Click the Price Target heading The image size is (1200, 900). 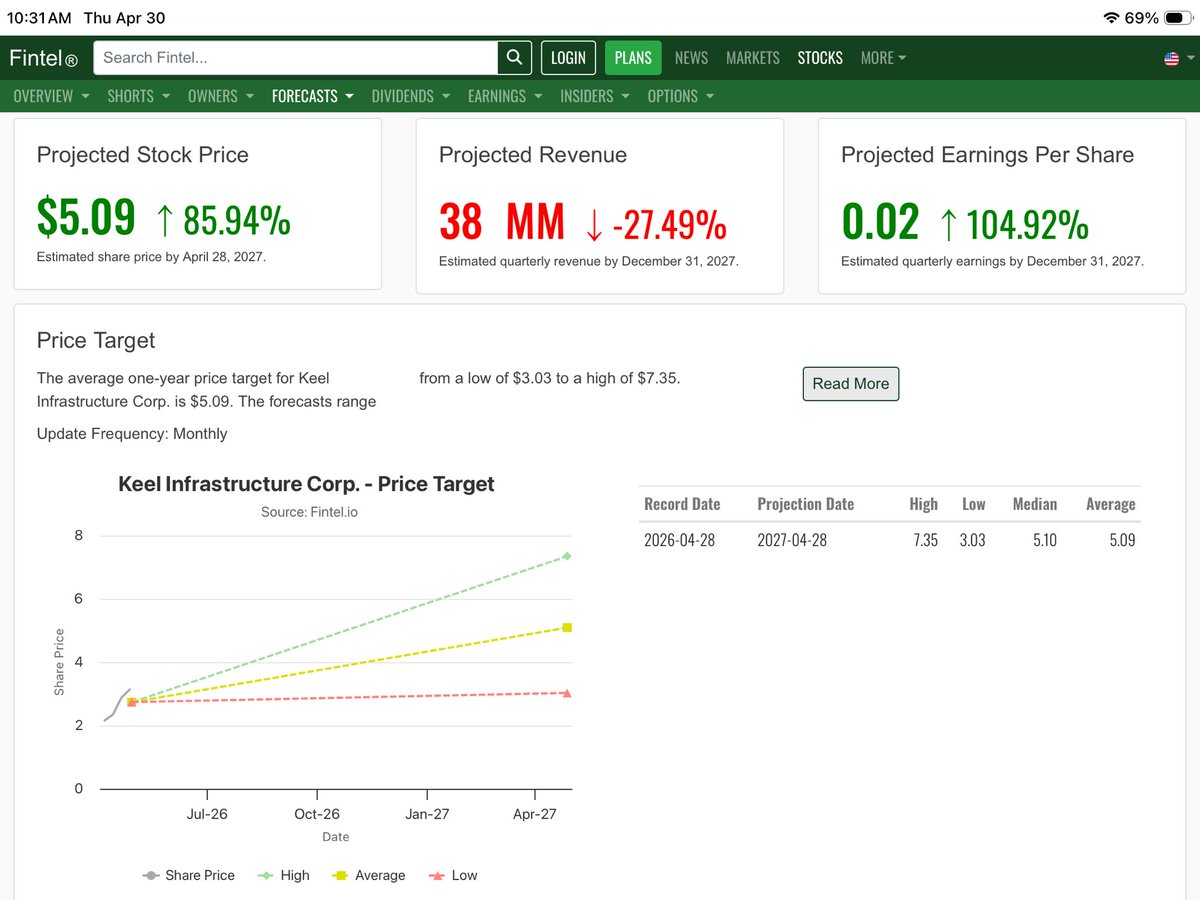96,340
